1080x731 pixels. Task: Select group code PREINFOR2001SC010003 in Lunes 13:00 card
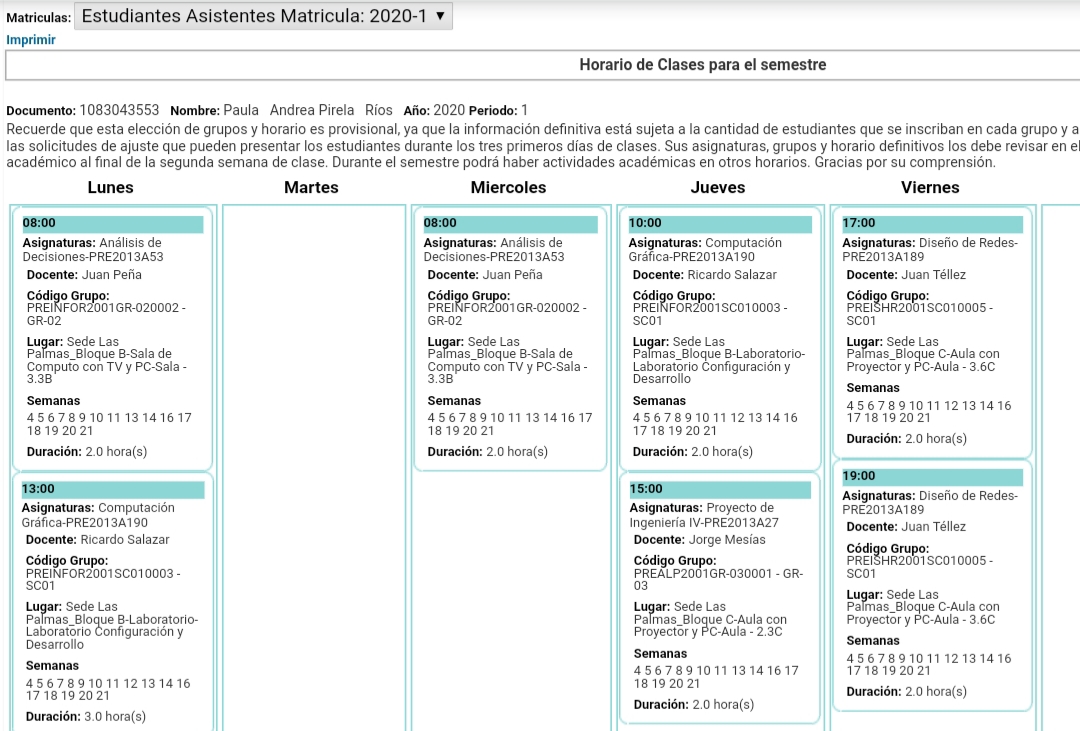(103, 579)
